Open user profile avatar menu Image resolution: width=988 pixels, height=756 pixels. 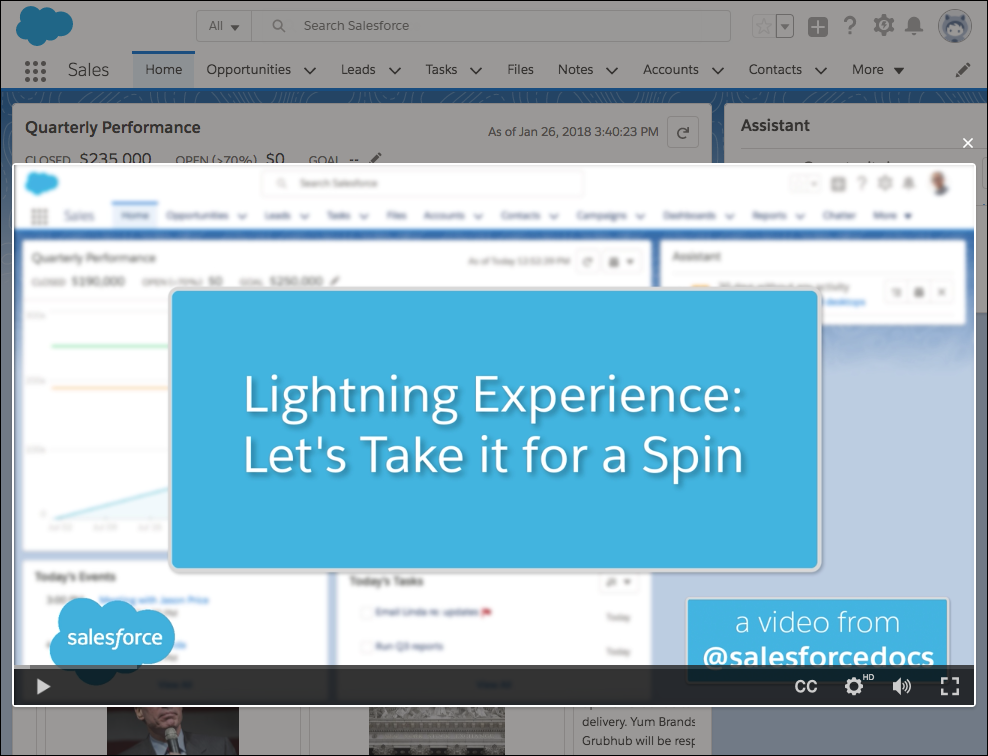click(x=955, y=26)
